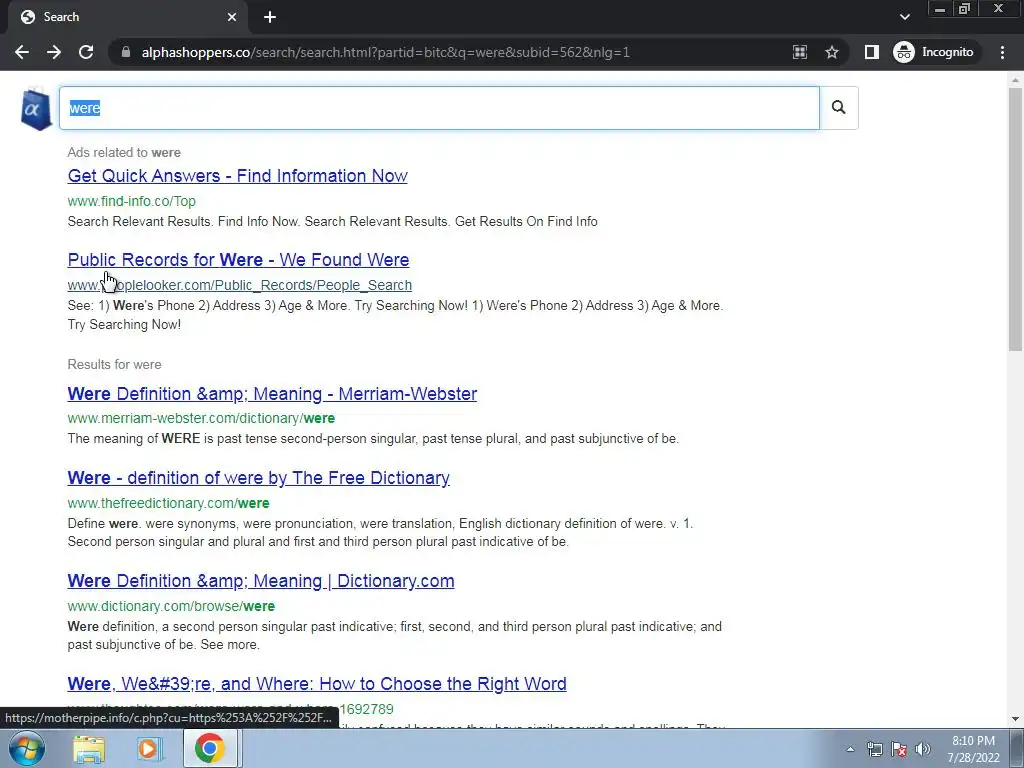Open the network tray icon
Screen dimensions: 1024x768
874,749
